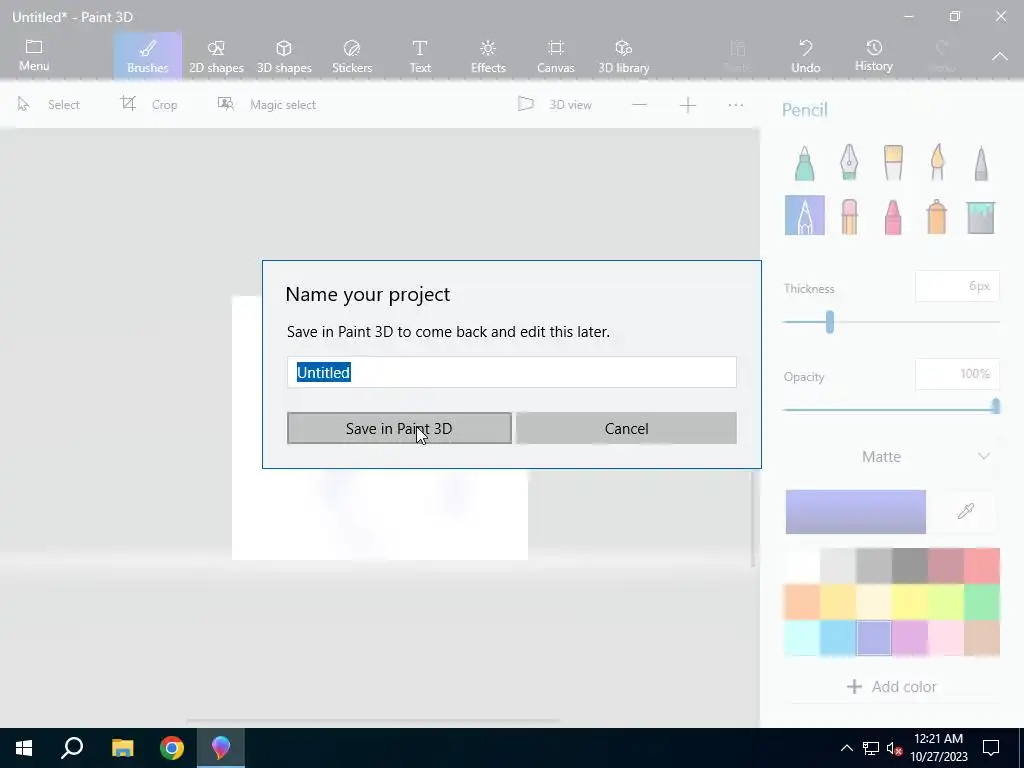The height and width of the screenshot is (768, 1024).
Task: Click the current color preview box
Action: [x=856, y=512]
